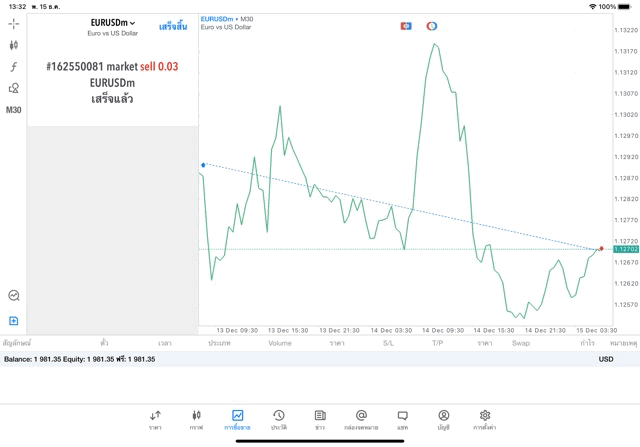Screen dimensions: 640x447
Task: Open chart objects shapes tool
Action: tap(13, 88)
